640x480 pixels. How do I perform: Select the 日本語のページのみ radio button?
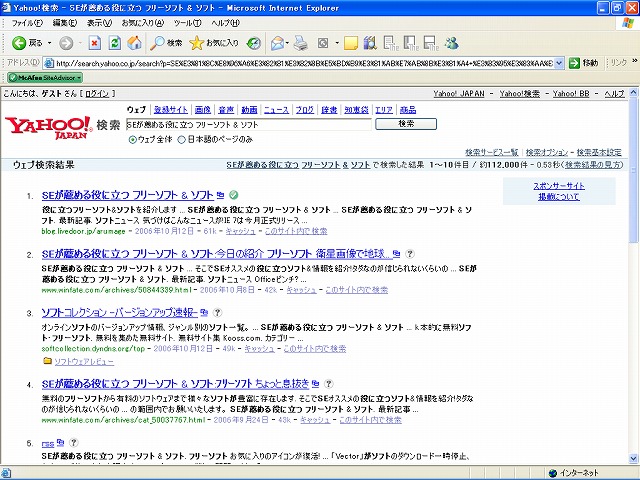click(x=182, y=140)
